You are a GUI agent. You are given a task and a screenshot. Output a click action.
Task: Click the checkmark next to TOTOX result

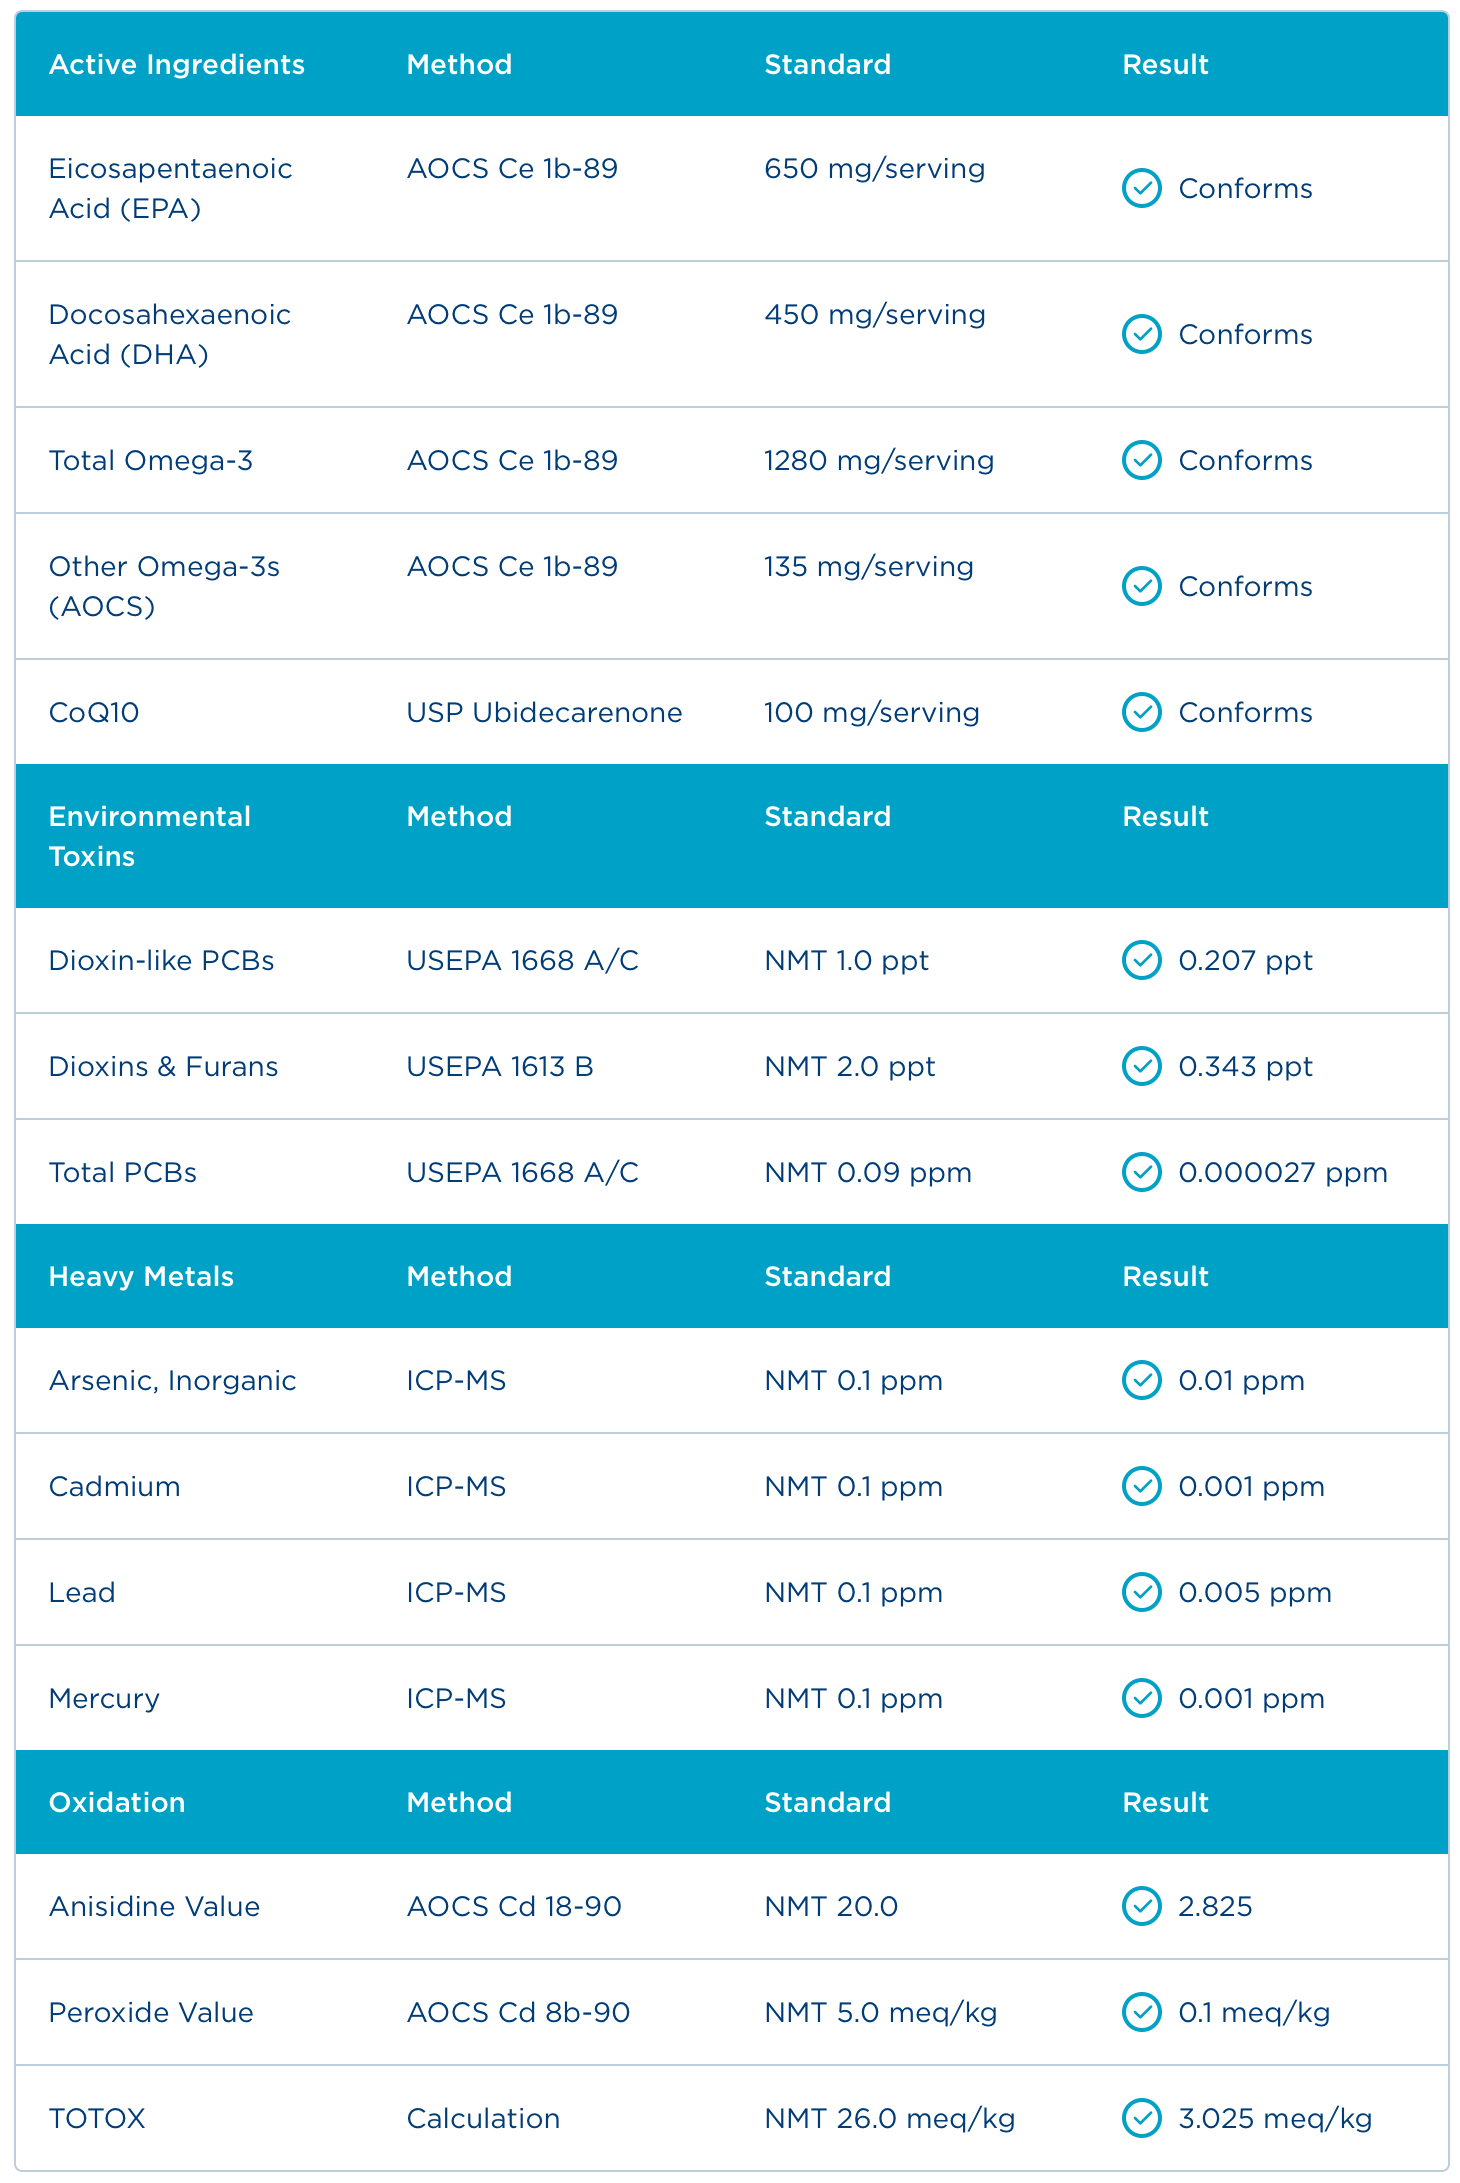1141,2118
